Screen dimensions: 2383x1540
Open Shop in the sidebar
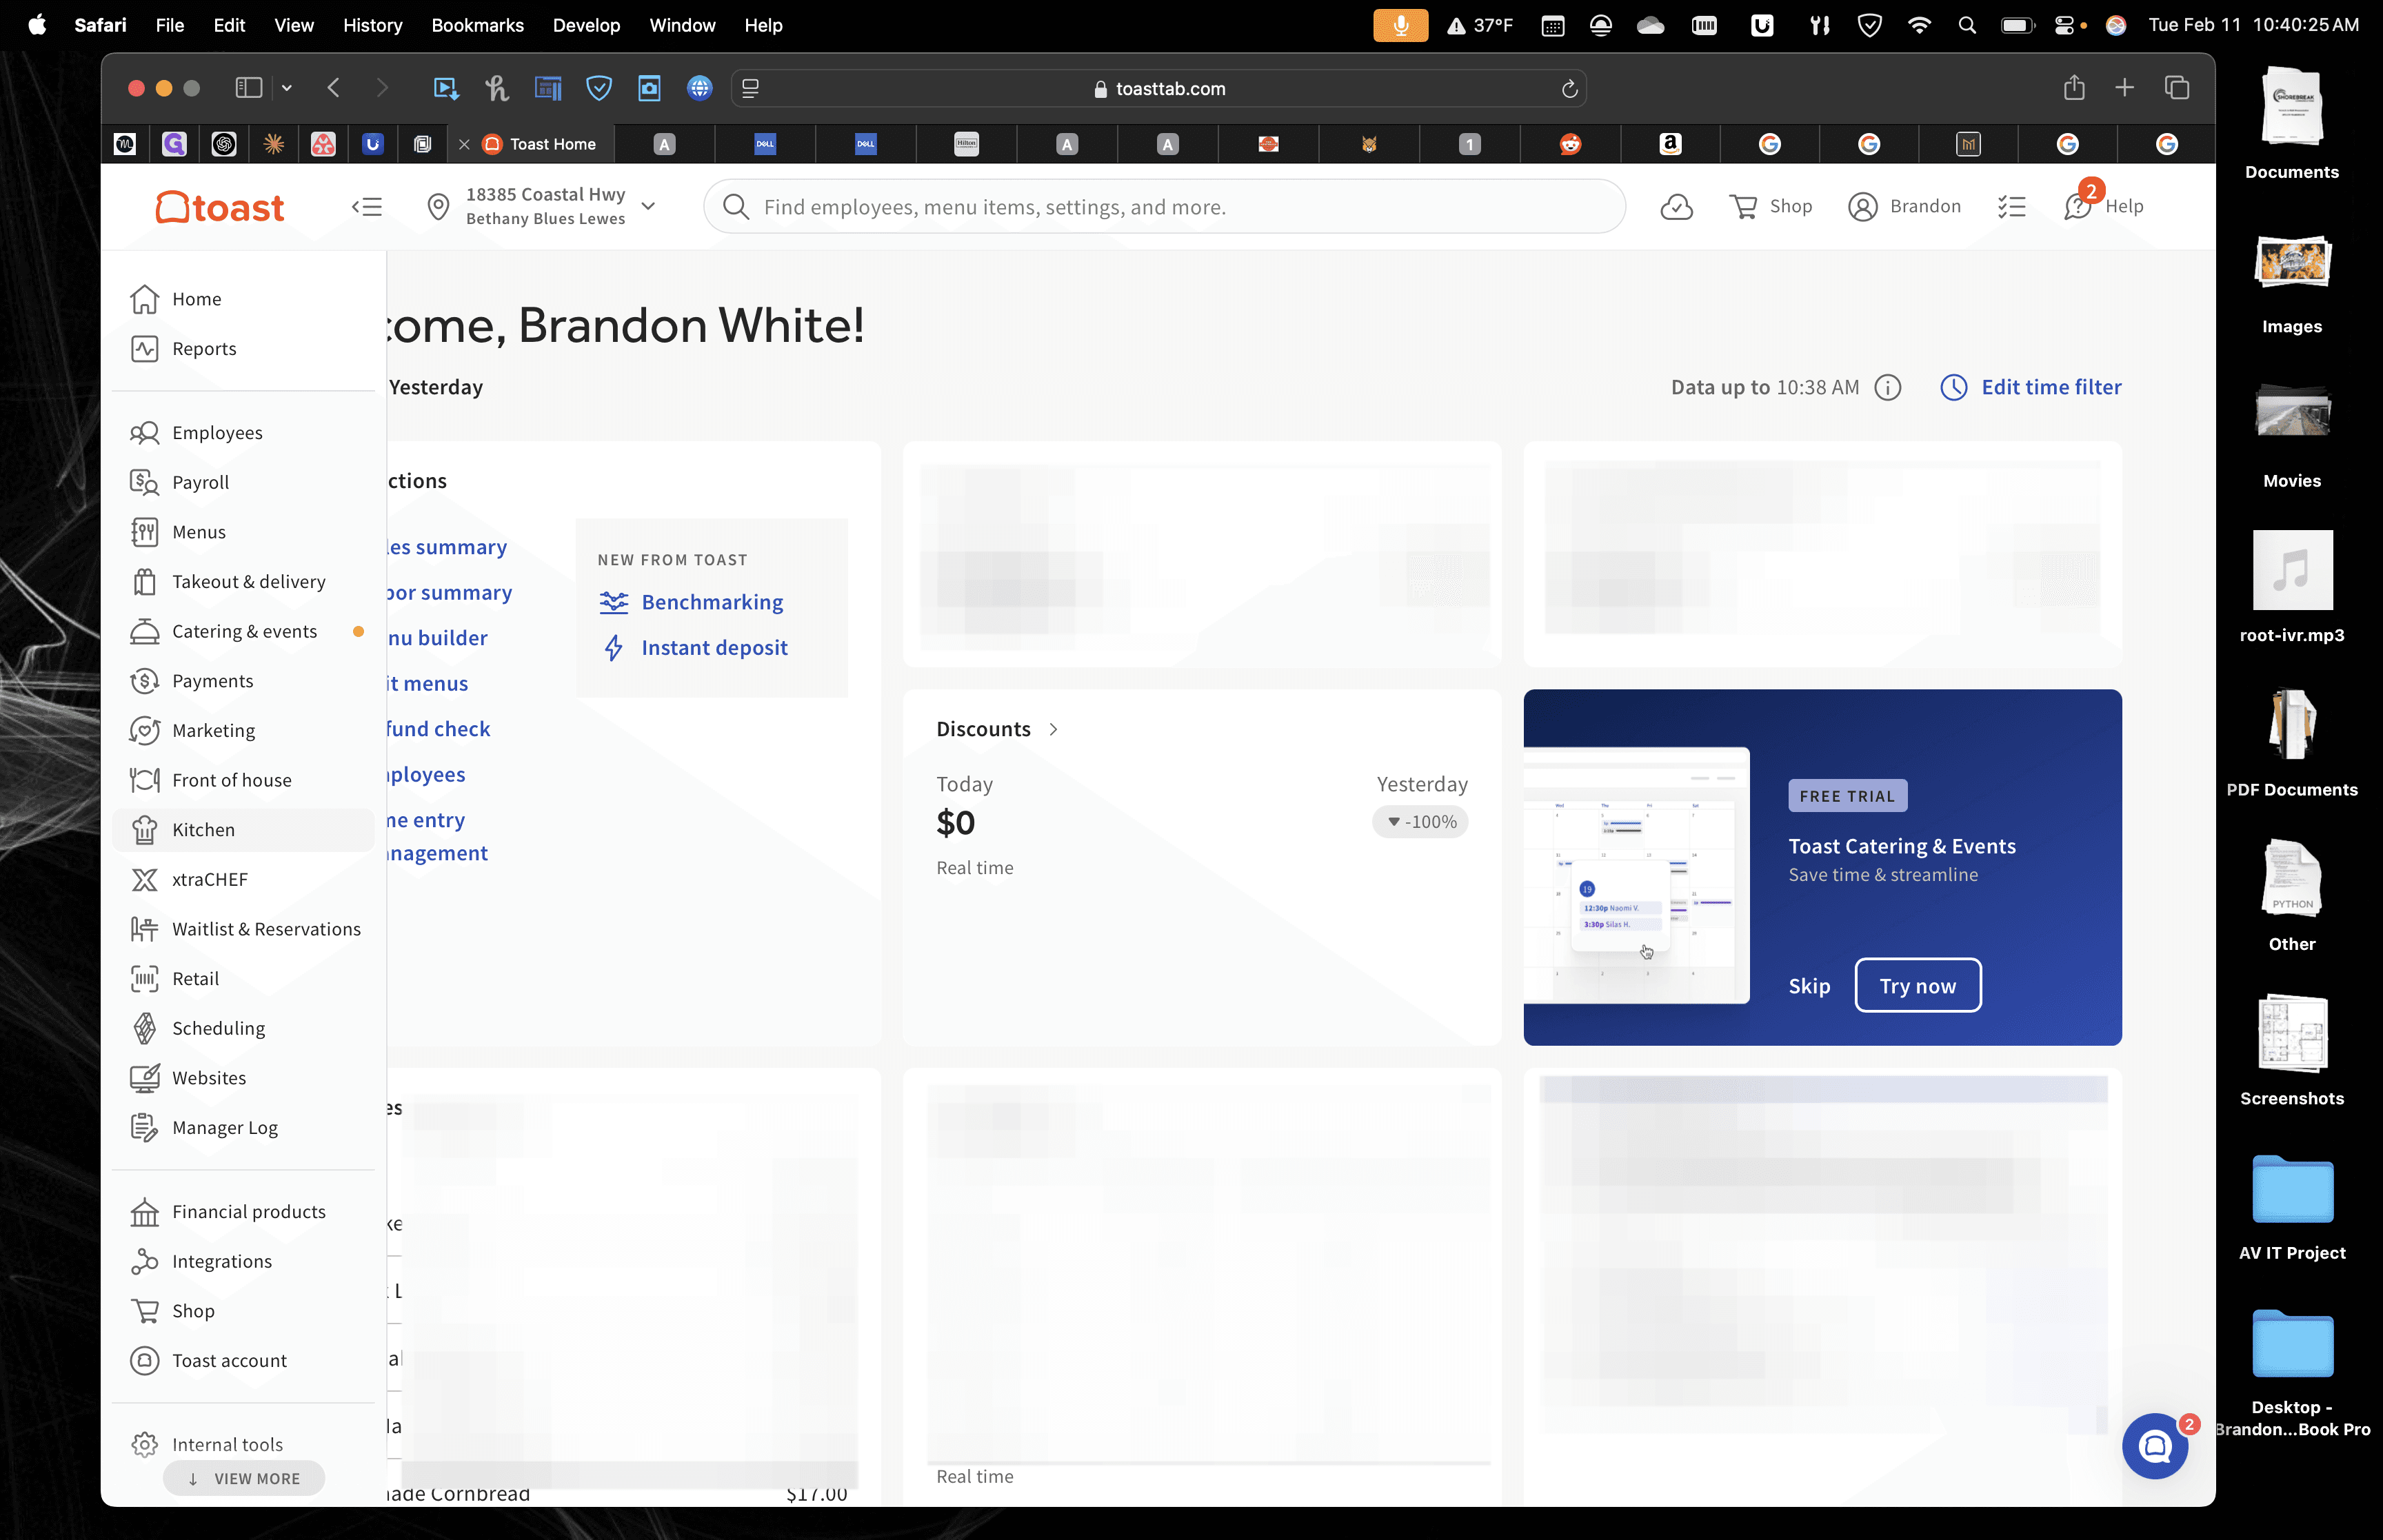point(243,1310)
